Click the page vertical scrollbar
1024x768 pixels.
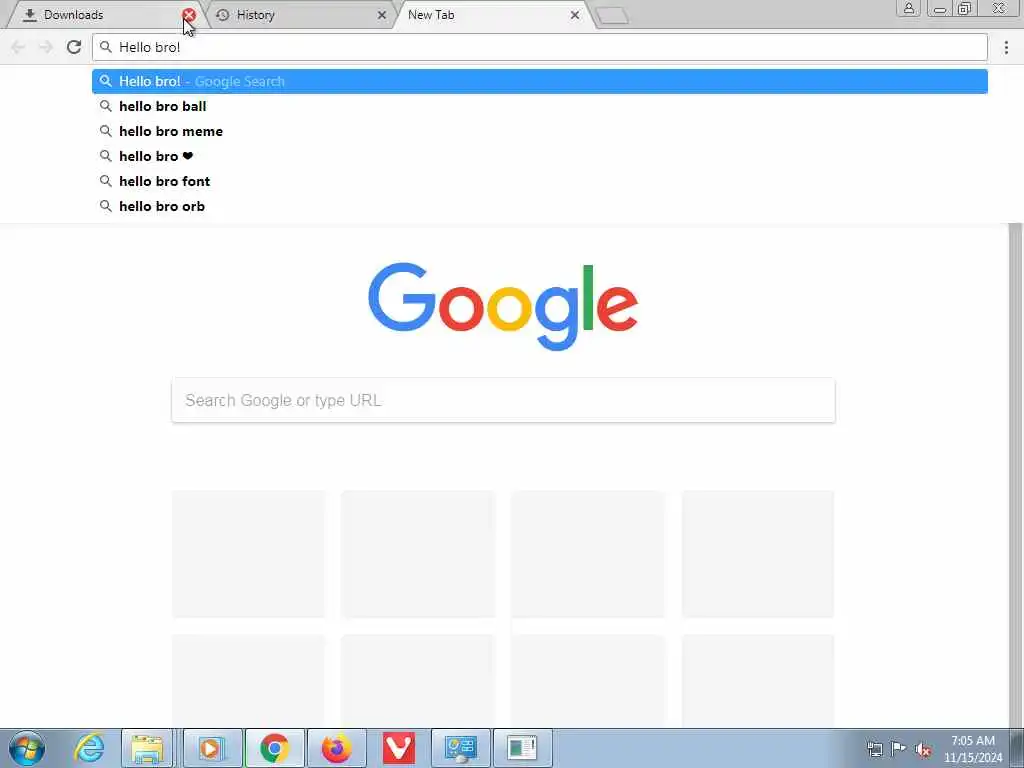[1016, 475]
